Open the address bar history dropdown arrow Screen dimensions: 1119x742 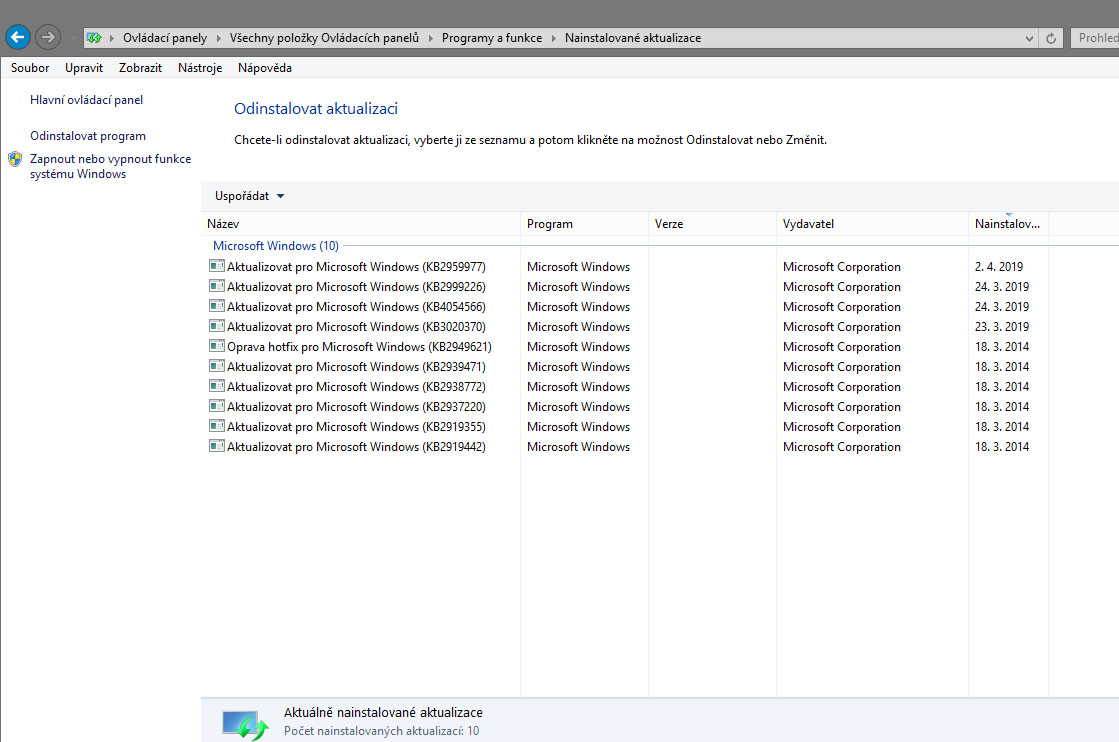pyautogui.click(x=1029, y=39)
